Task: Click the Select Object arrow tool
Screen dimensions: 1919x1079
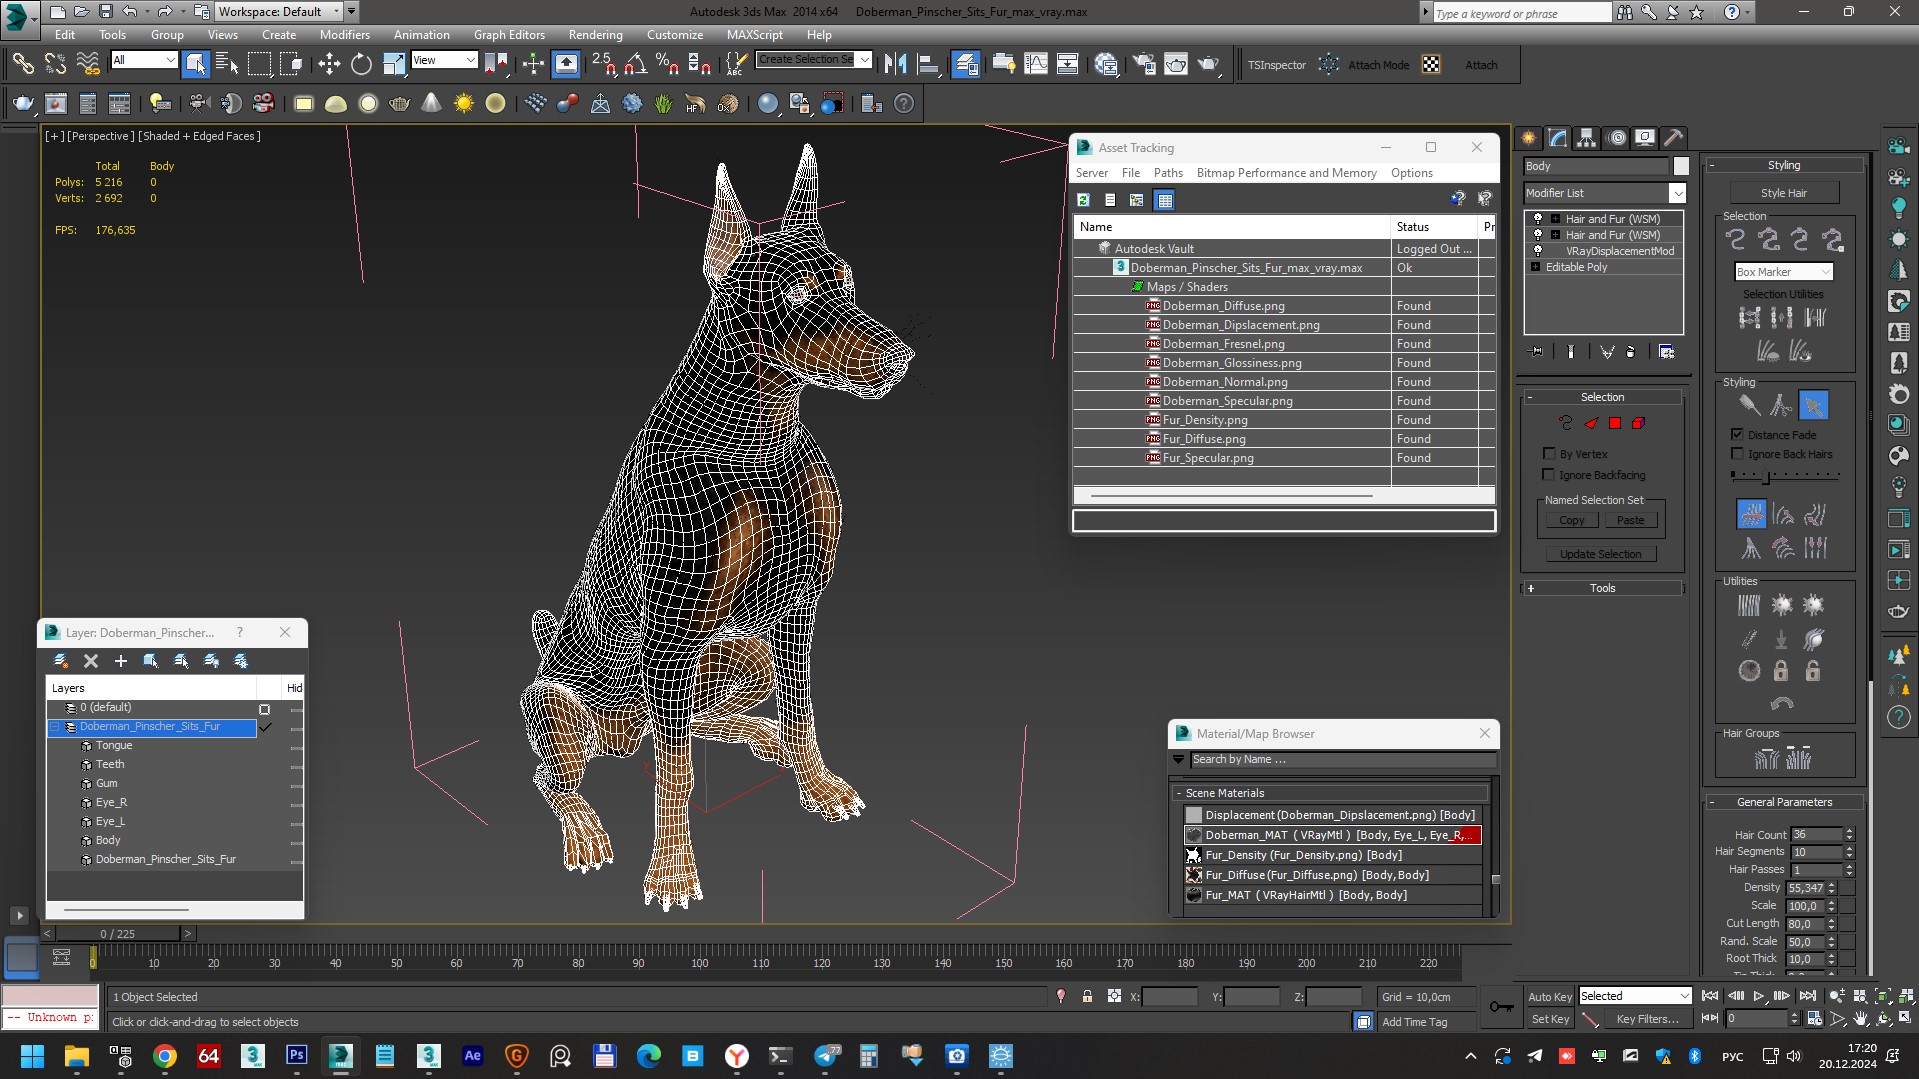Action: click(x=195, y=65)
